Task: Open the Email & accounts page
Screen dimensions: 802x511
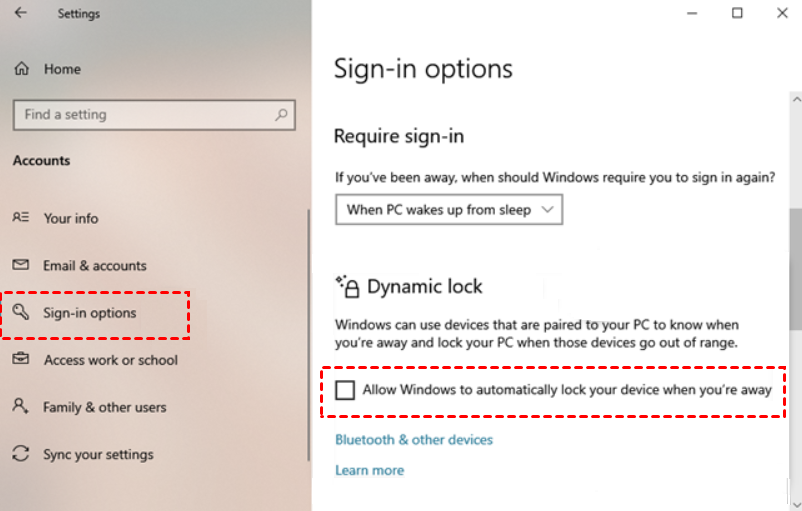Action: pos(95,265)
